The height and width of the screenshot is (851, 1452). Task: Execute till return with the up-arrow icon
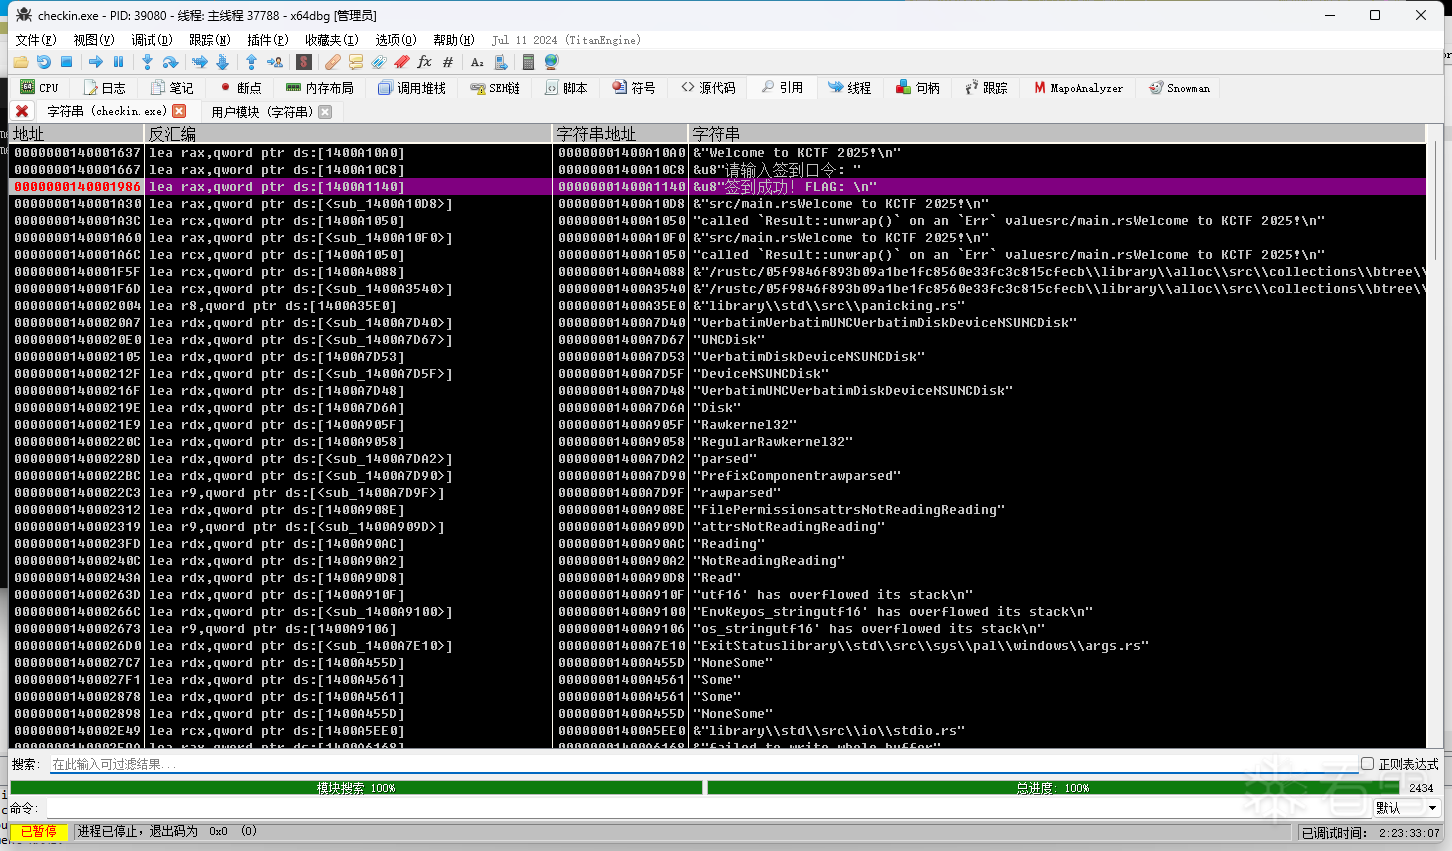(x=251, y=62)
